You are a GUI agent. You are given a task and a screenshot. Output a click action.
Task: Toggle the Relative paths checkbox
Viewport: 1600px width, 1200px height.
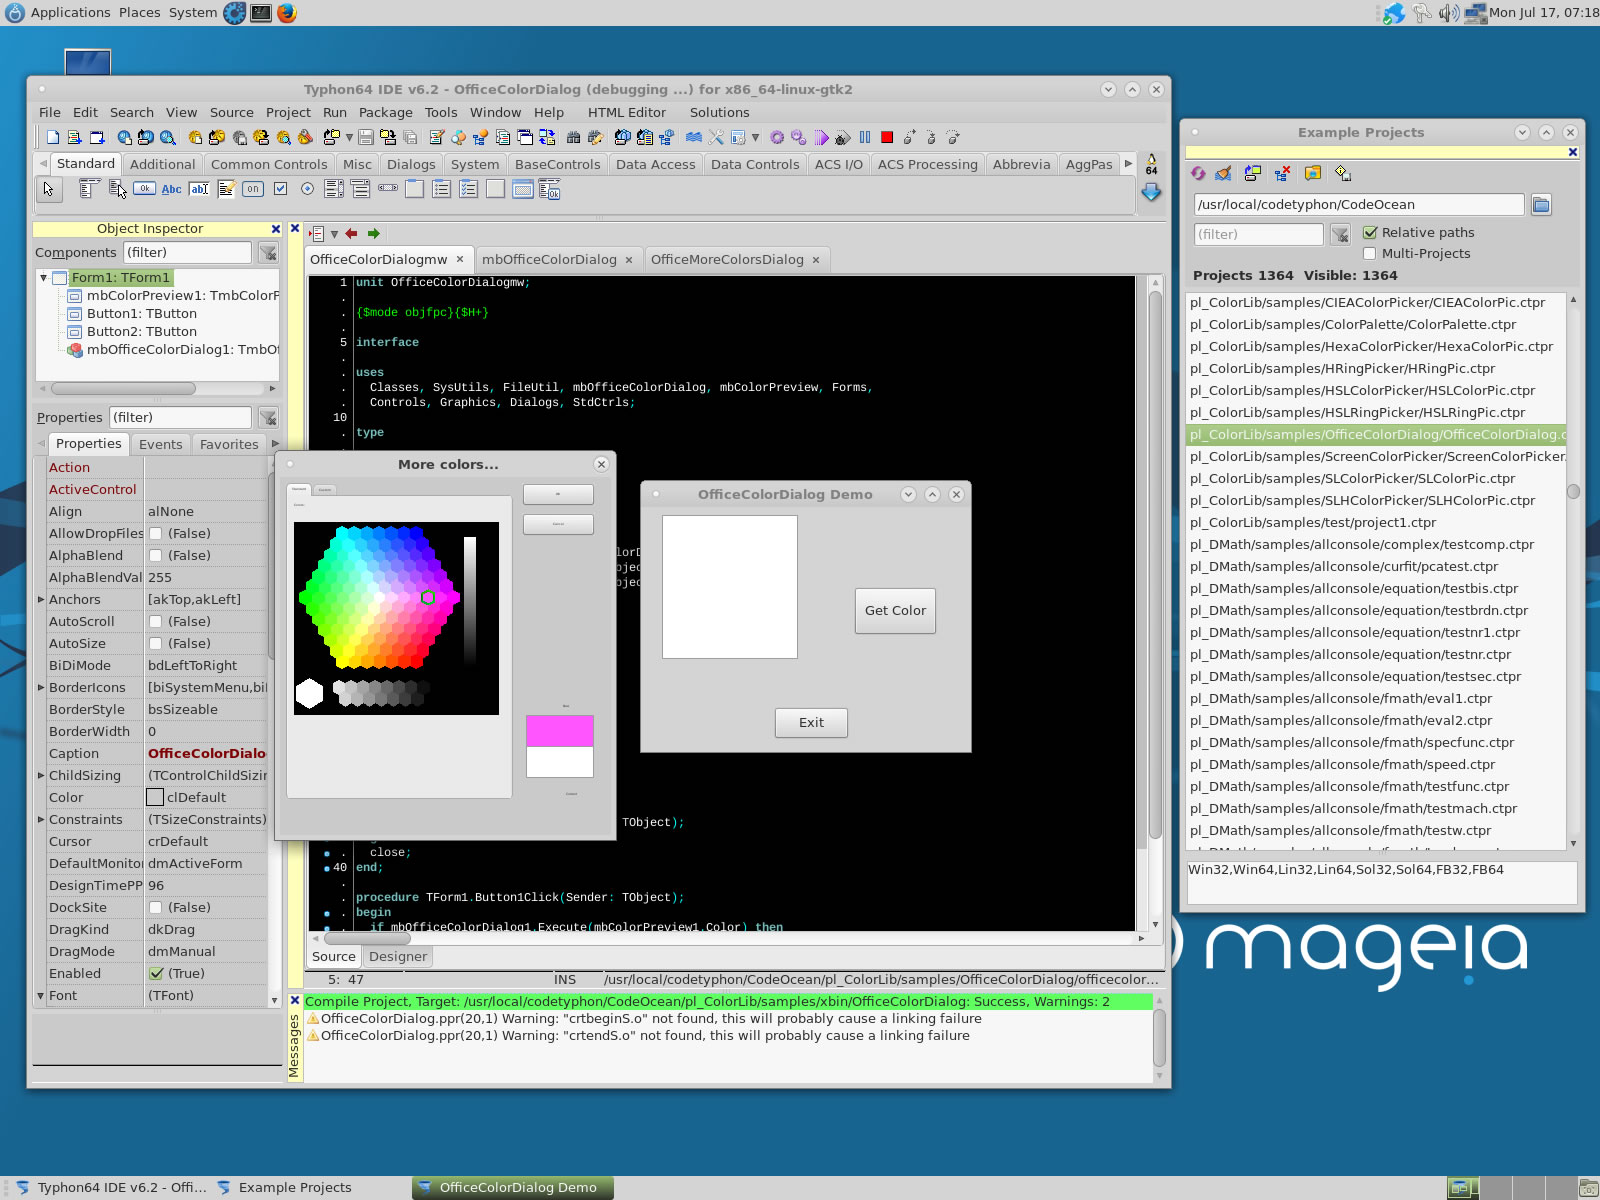click(x=1370, y=232)
